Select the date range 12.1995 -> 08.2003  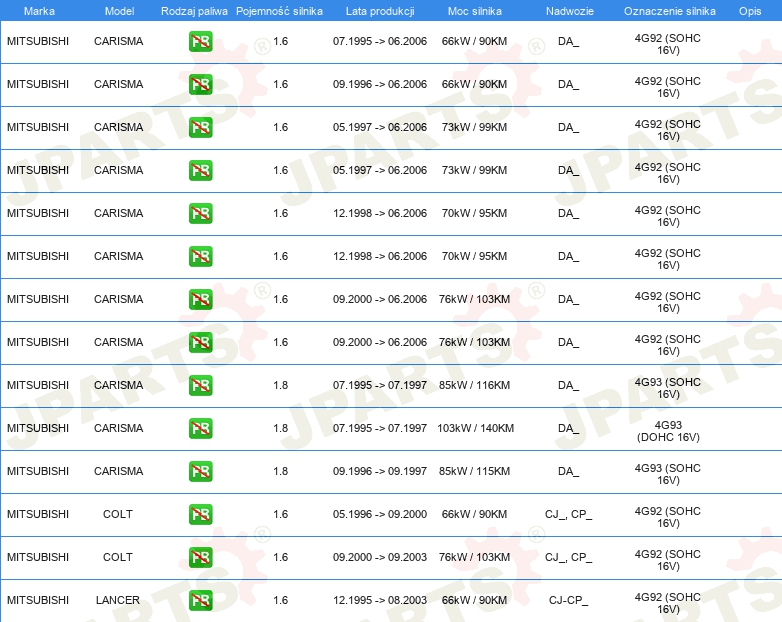coord(380,600)
